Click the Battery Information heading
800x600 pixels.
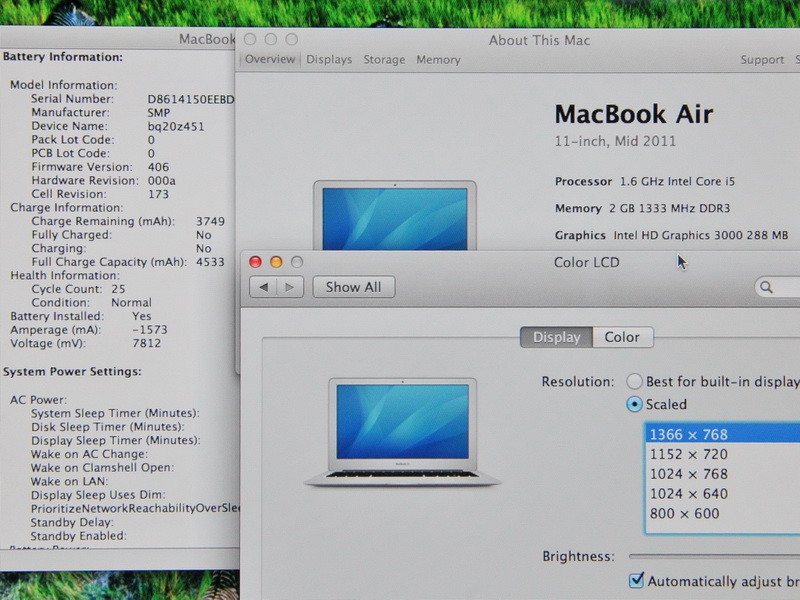63,57
